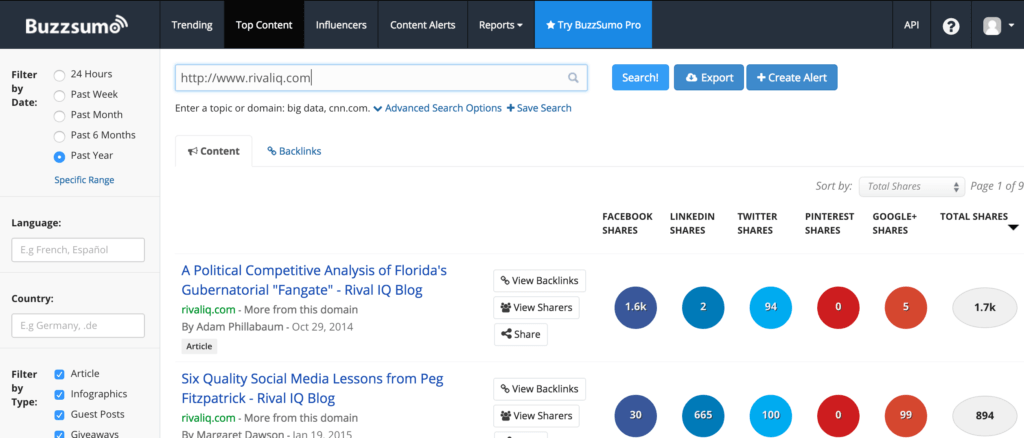Switch to the Content tab

pyautogui.click(x=214, y=151)
